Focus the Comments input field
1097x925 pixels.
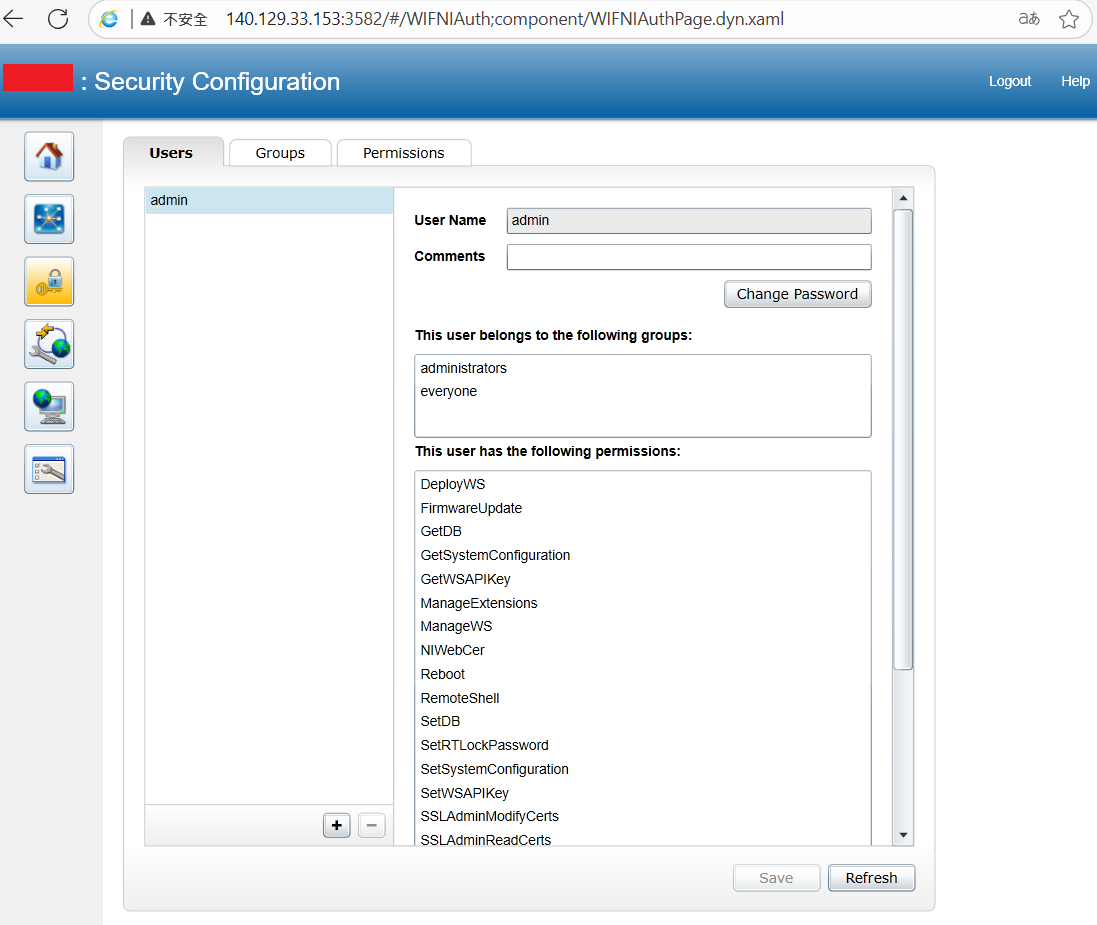[689, 257]
